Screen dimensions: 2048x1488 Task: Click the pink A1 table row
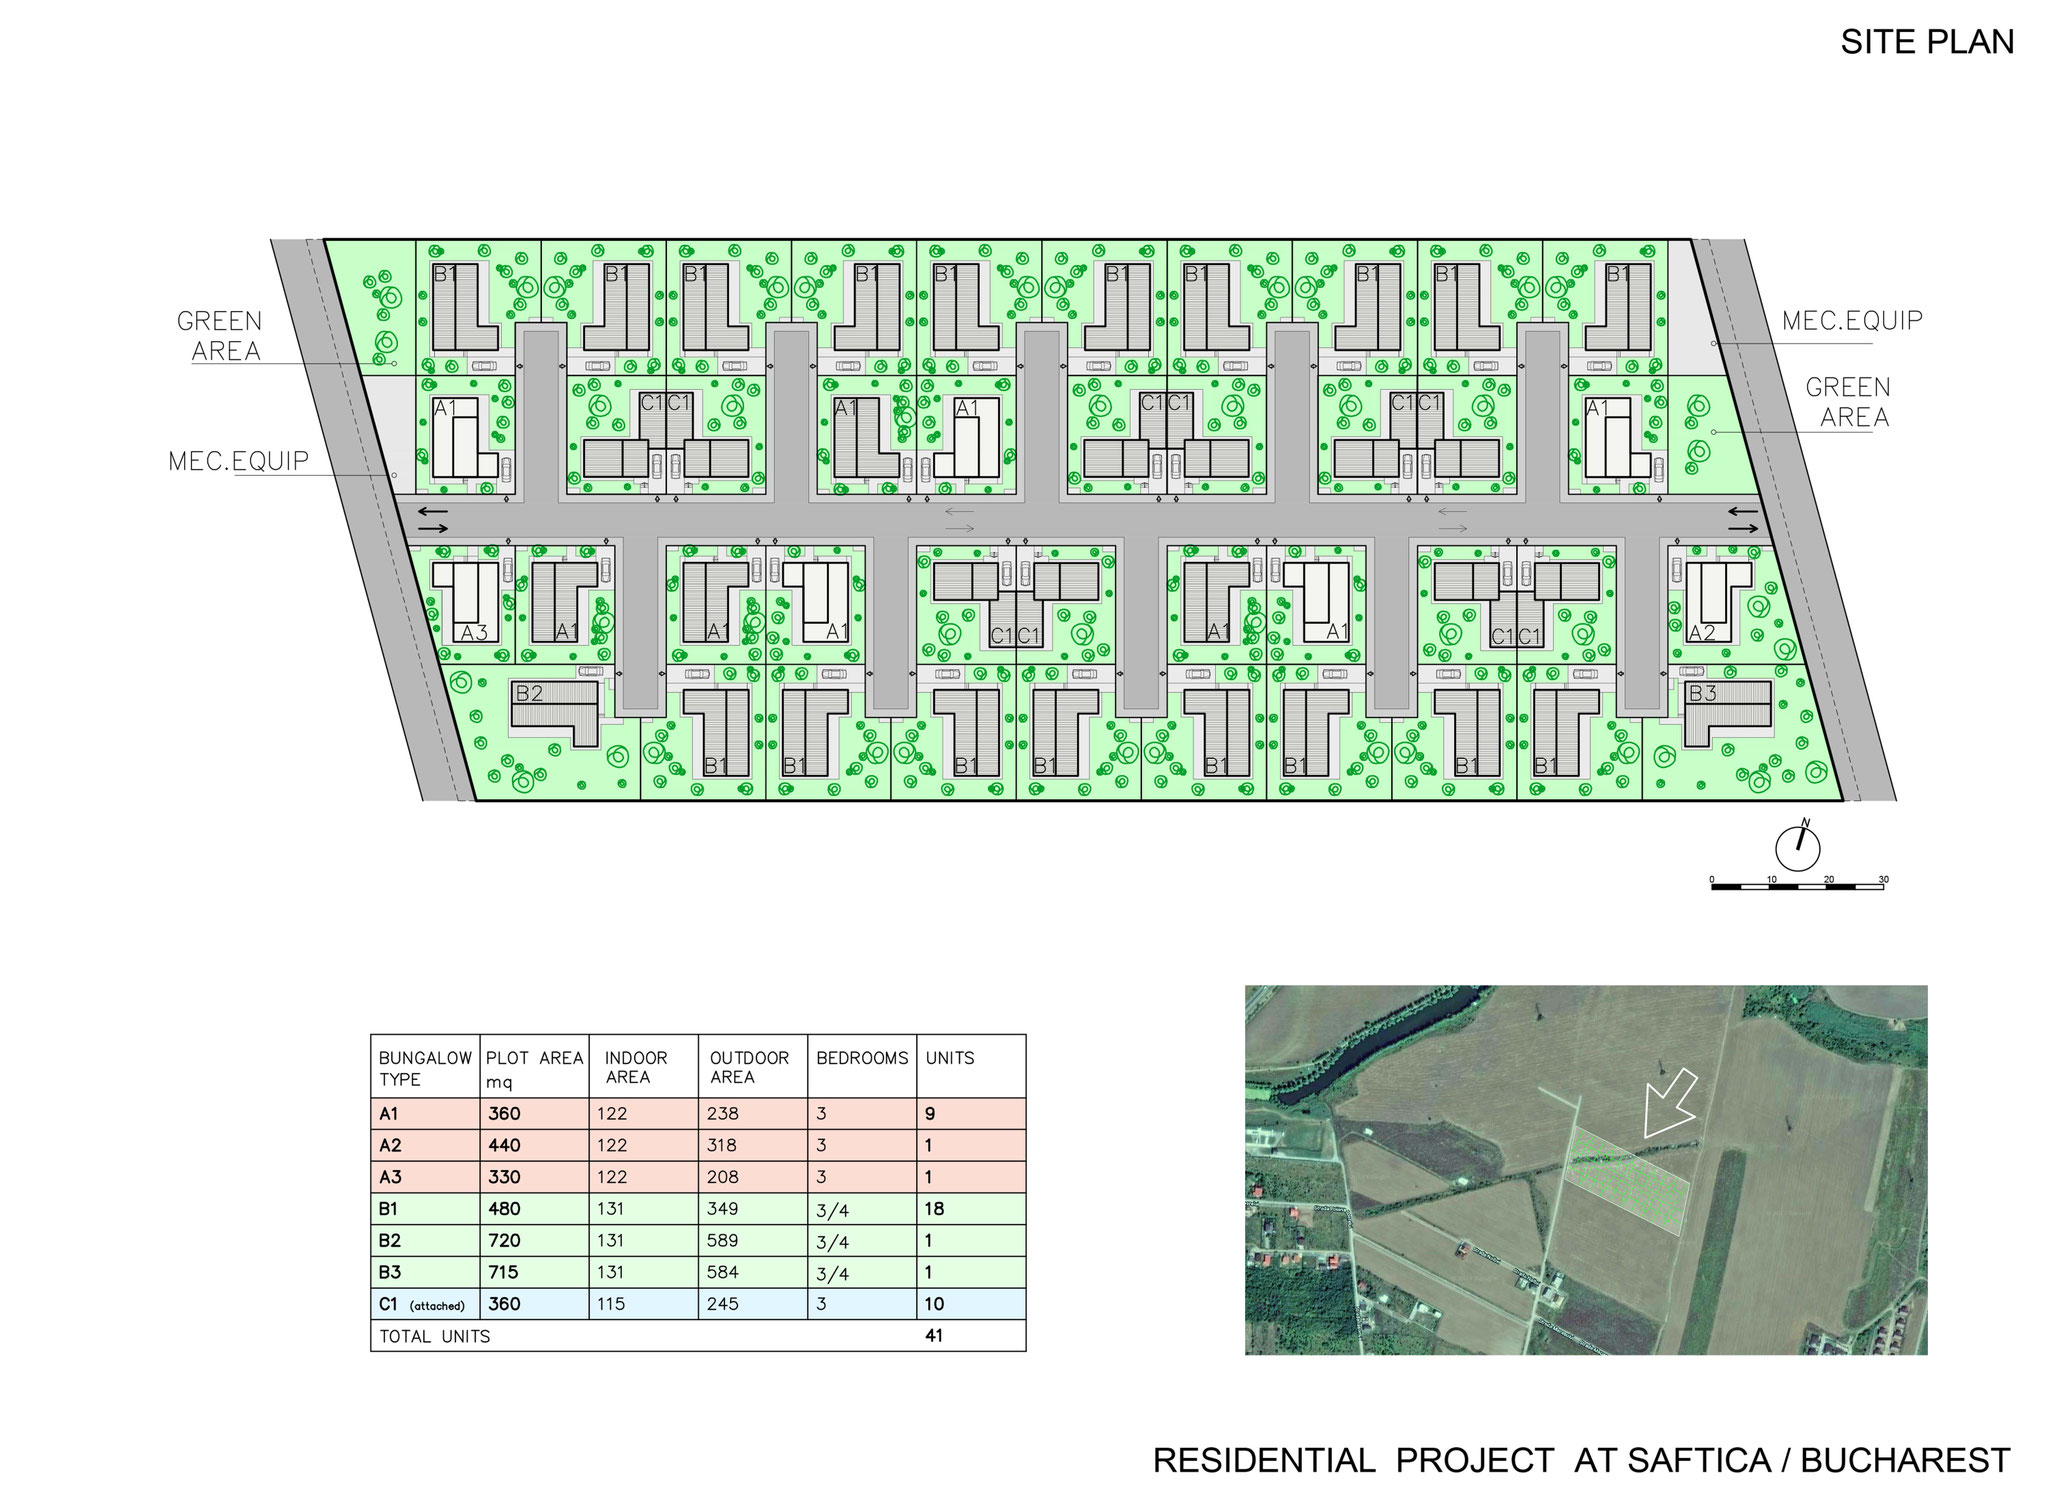[x=697, y=1113]
